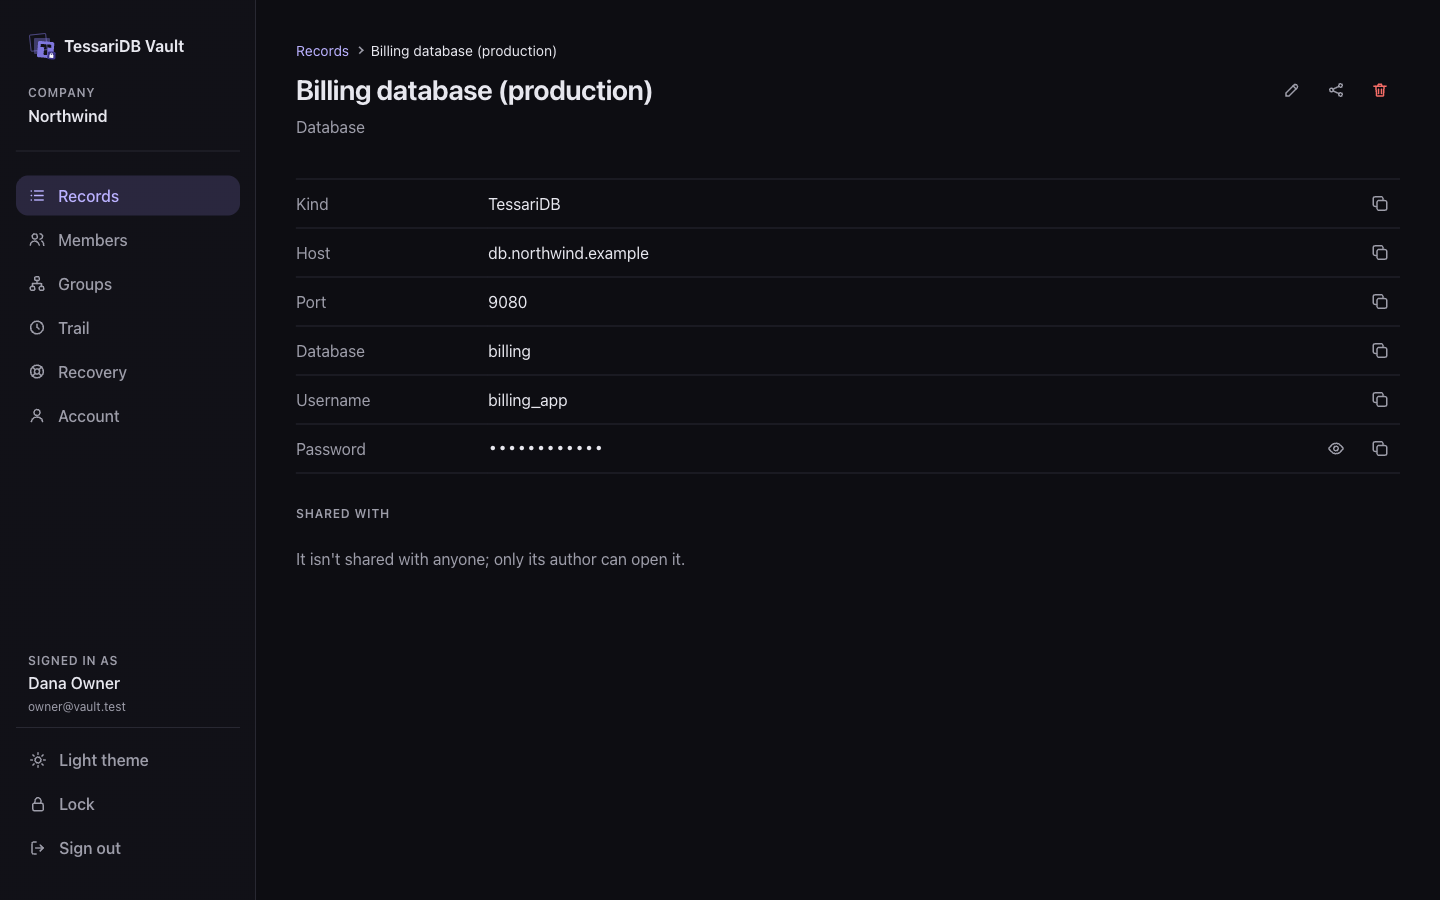Open the Recovery page
The width and height of the screenshot is (1440, 900).
point(128,372)
